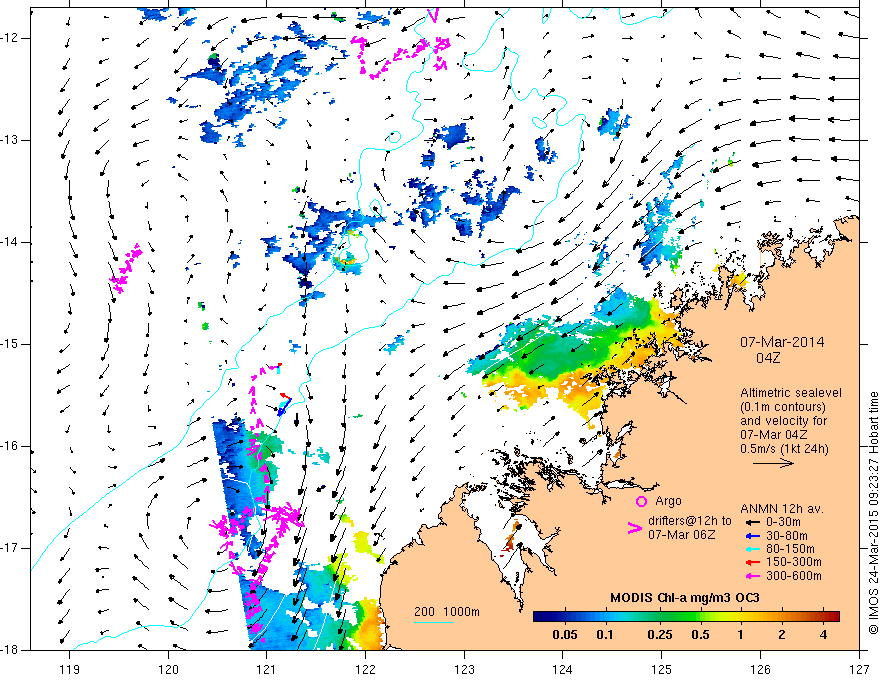
Task: Click the latitude axis label -13
Action: pyautogui.click(x=10, y=140)
